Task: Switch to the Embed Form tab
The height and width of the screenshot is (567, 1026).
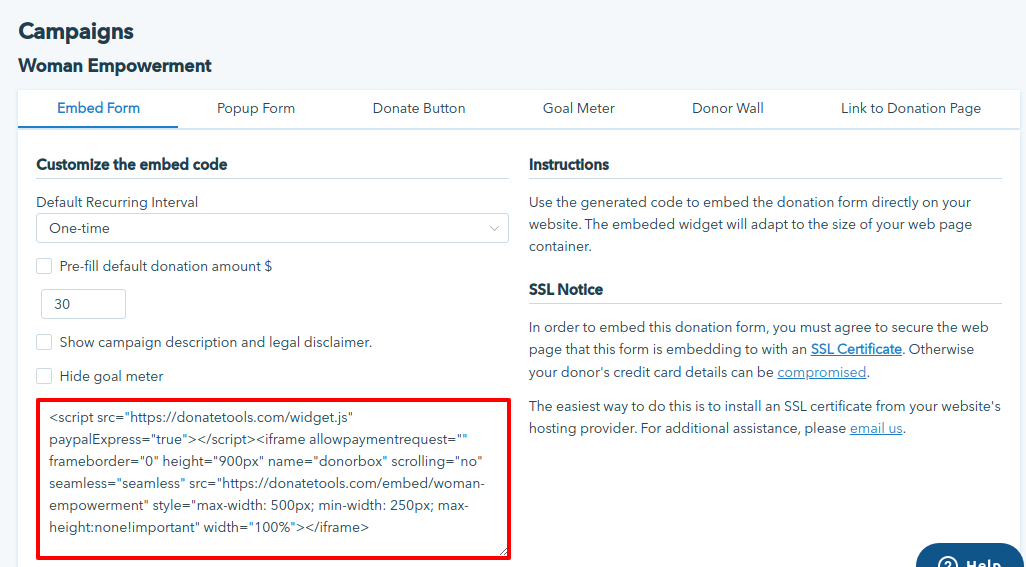Action: click(98, 108)
